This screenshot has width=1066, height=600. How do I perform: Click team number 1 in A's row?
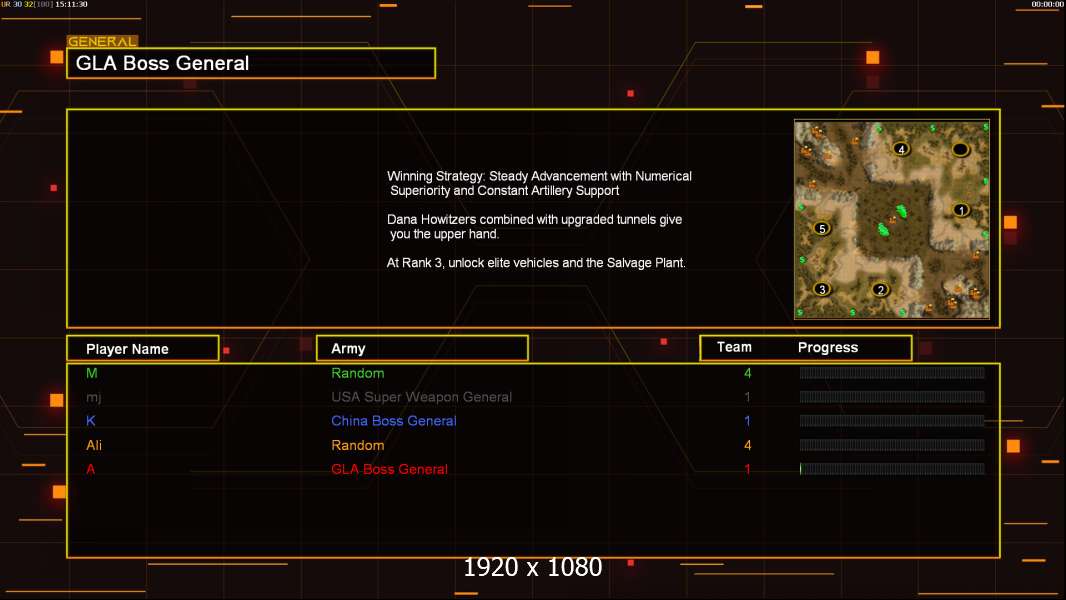point(747,470)
